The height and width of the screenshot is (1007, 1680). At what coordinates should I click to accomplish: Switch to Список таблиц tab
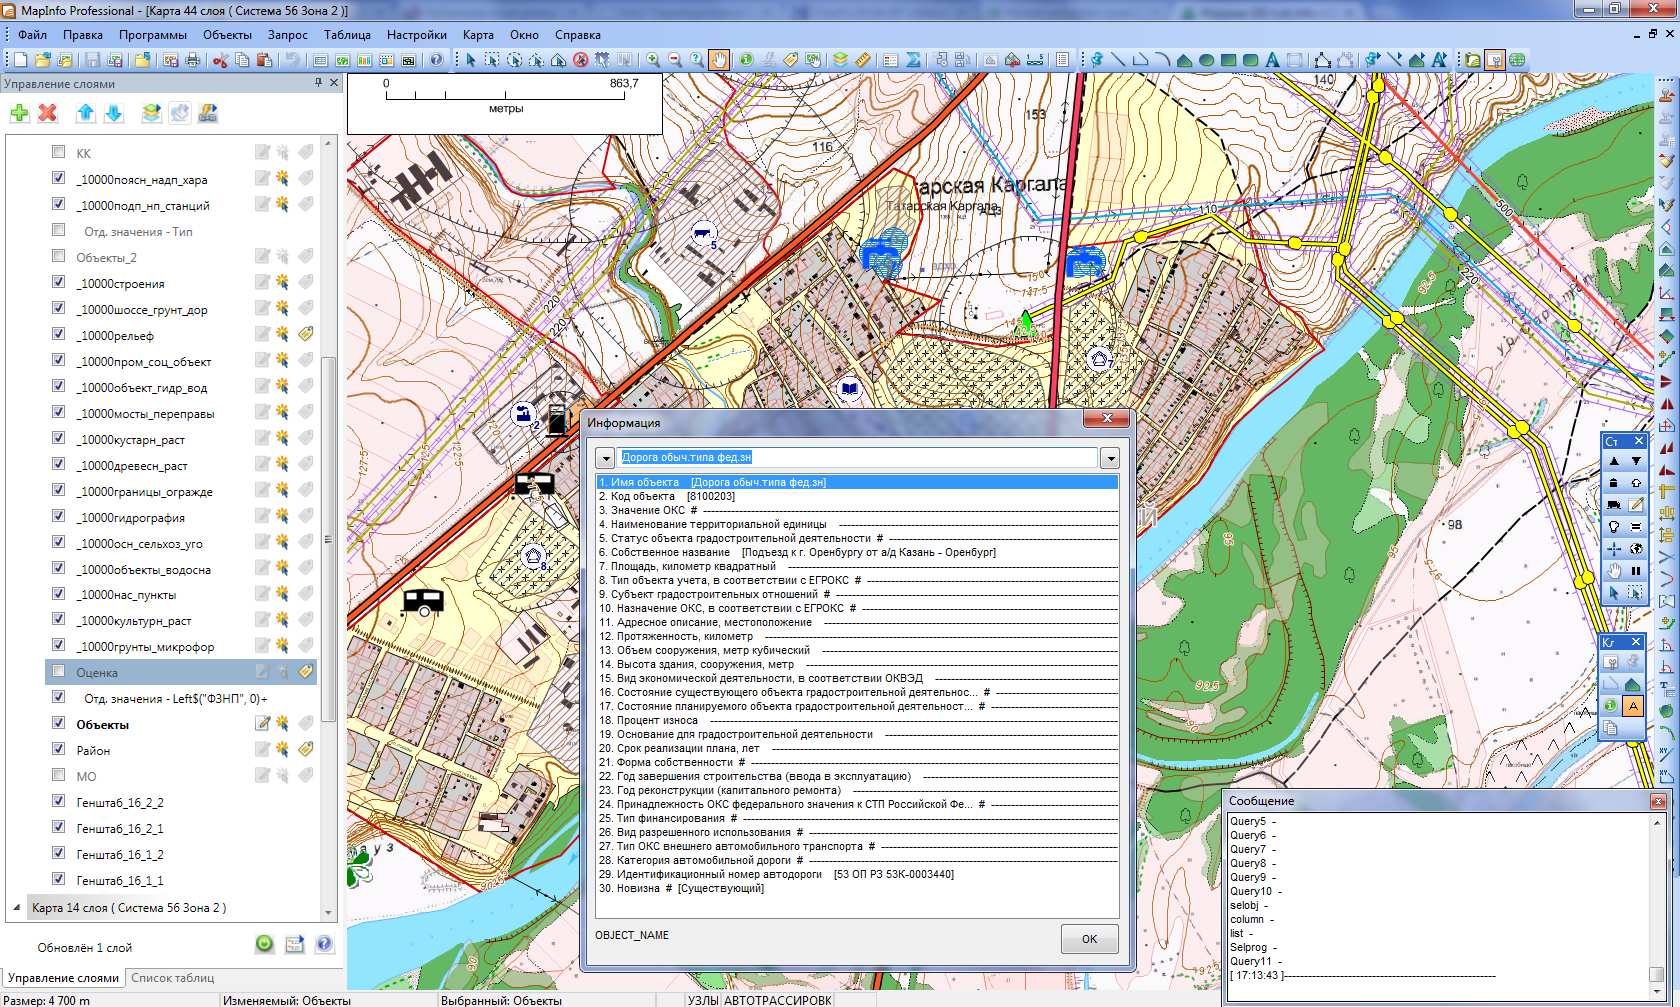click(172, 977)
